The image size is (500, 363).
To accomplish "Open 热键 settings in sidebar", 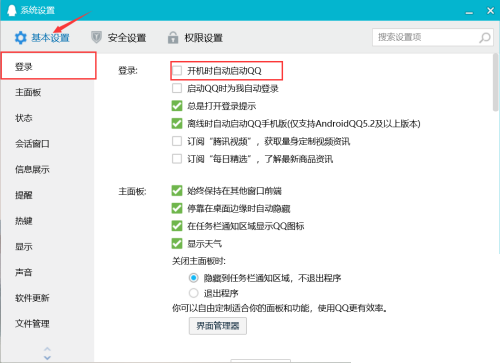I will click(x=47, y=221).
